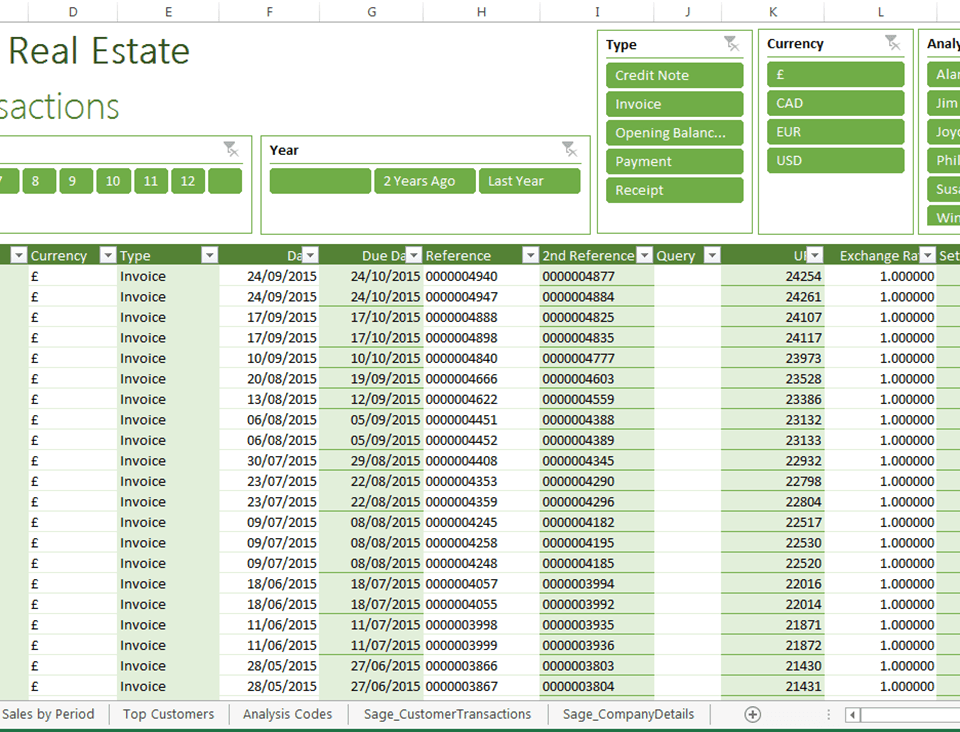Select column H header

(x=481, y=12)
